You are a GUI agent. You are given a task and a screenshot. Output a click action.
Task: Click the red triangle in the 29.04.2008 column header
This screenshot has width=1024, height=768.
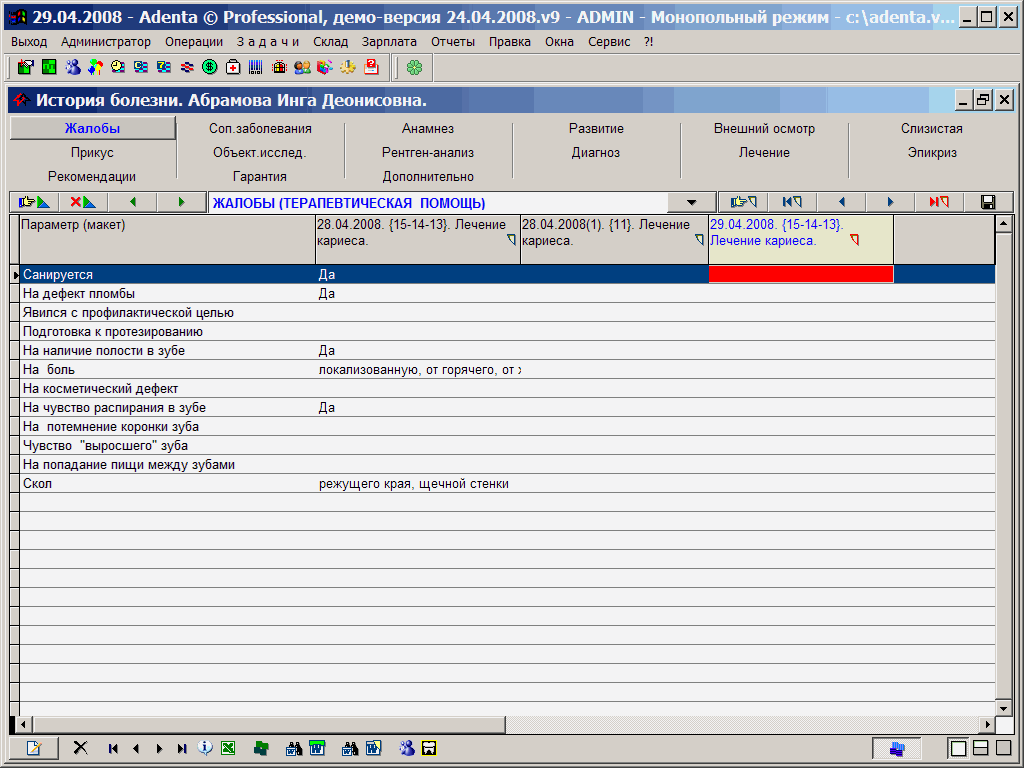(855, 240)
